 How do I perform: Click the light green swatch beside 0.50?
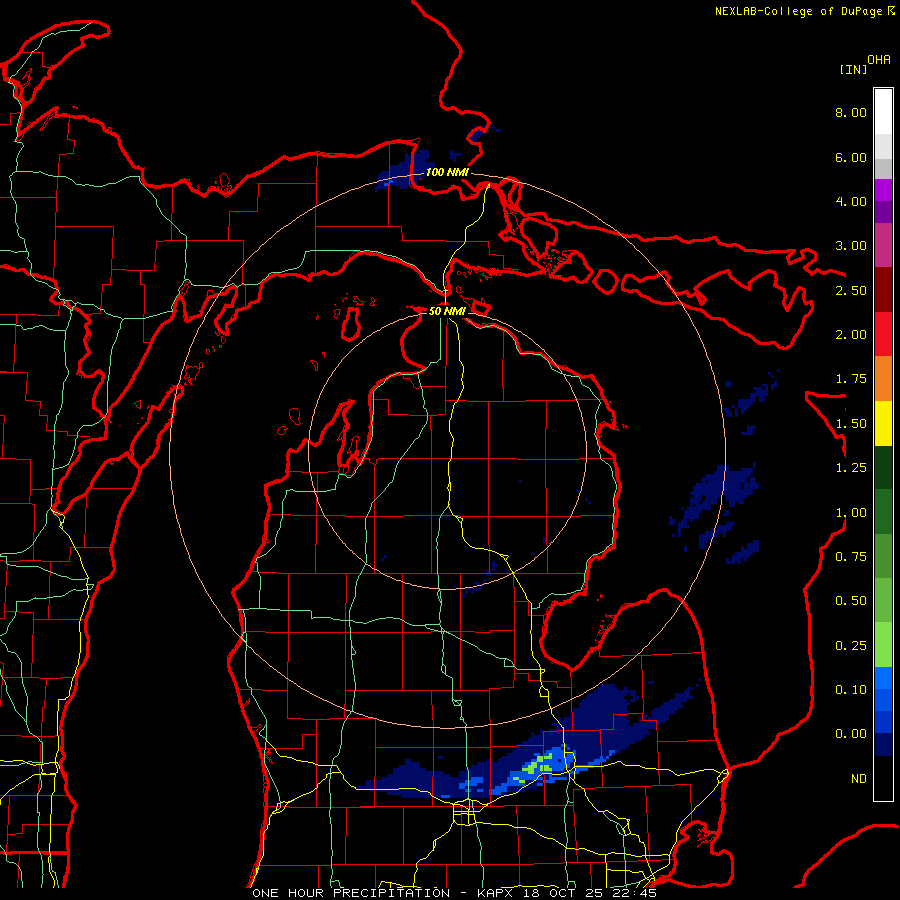coord(883,600)
